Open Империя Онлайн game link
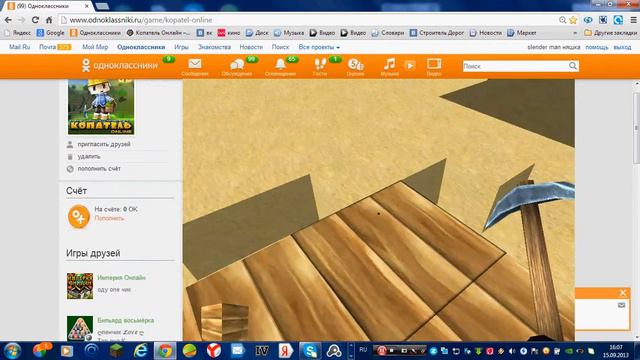This screenshot has height=360, width=640. [x=121, y=278]
